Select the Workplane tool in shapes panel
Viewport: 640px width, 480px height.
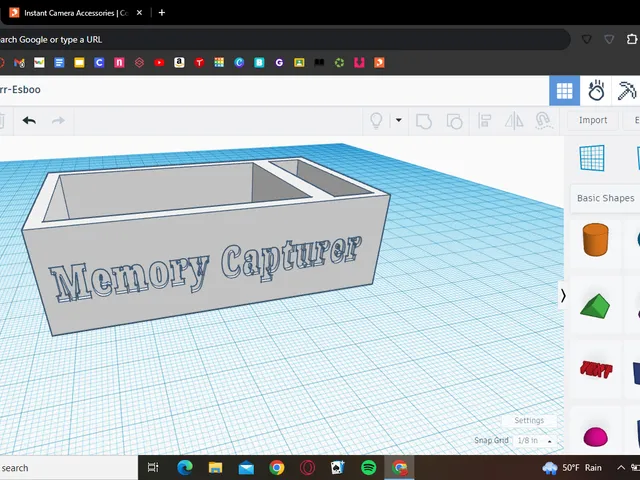pos(592,158)
